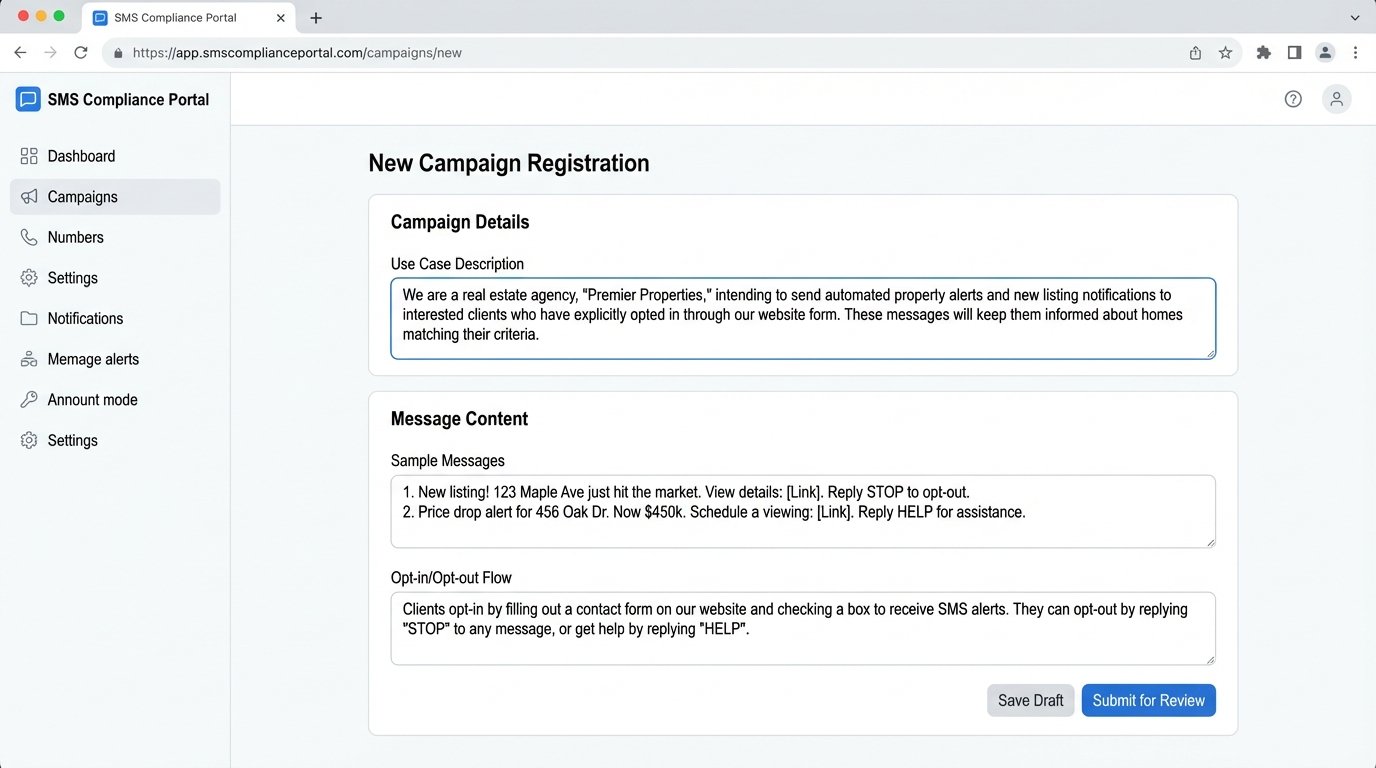
Task: Click the SMS Compliance Portal logo icon
Action: click(27, 98)
